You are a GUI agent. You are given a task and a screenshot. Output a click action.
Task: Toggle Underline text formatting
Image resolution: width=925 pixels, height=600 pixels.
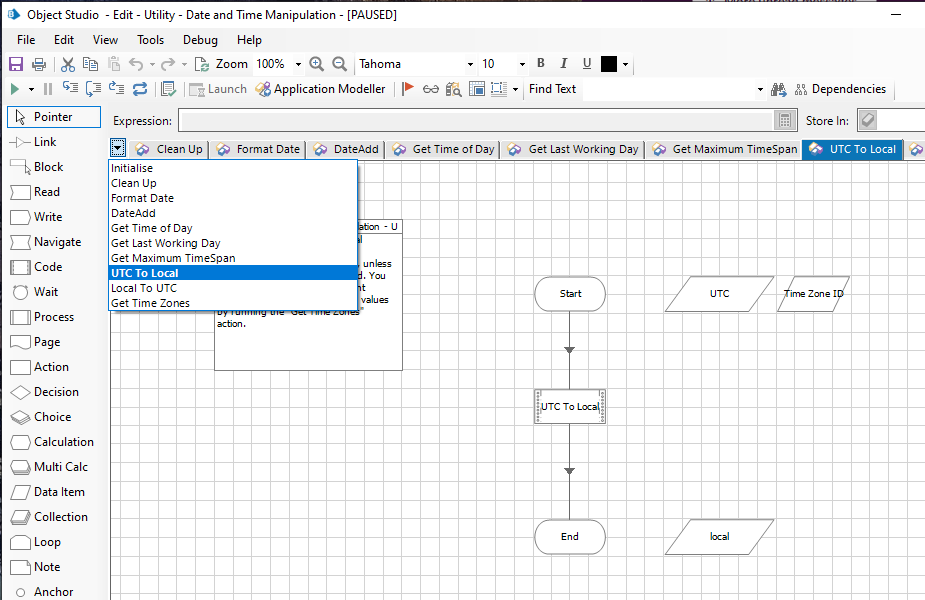[587, 64]
